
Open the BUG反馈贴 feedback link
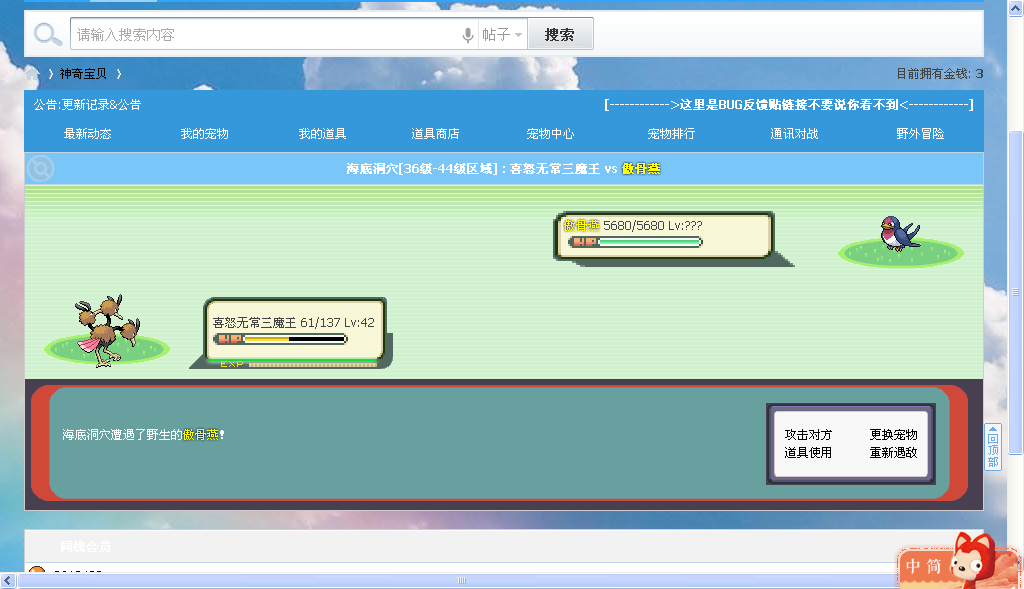tap(789, 104)
